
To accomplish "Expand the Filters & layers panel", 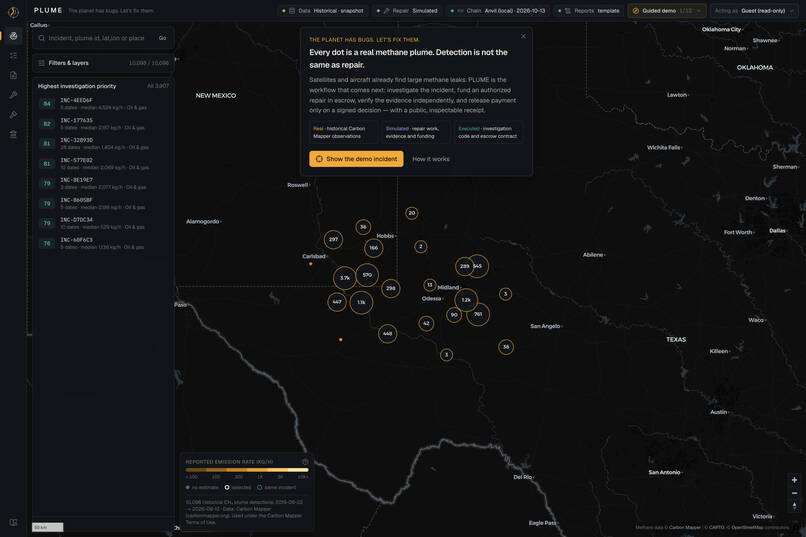I will click(103, 63).
